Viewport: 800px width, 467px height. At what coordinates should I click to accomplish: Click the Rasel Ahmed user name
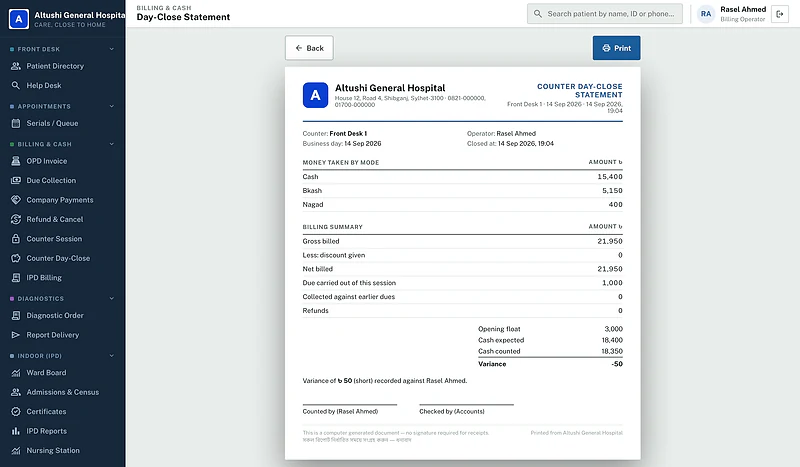[x=743, y=9]
